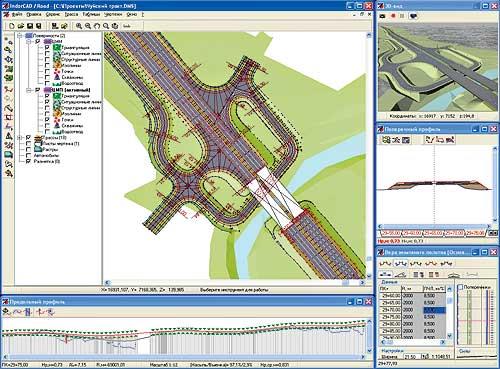Select the Zoom out magnifier tool

click(x=88, y=26)
